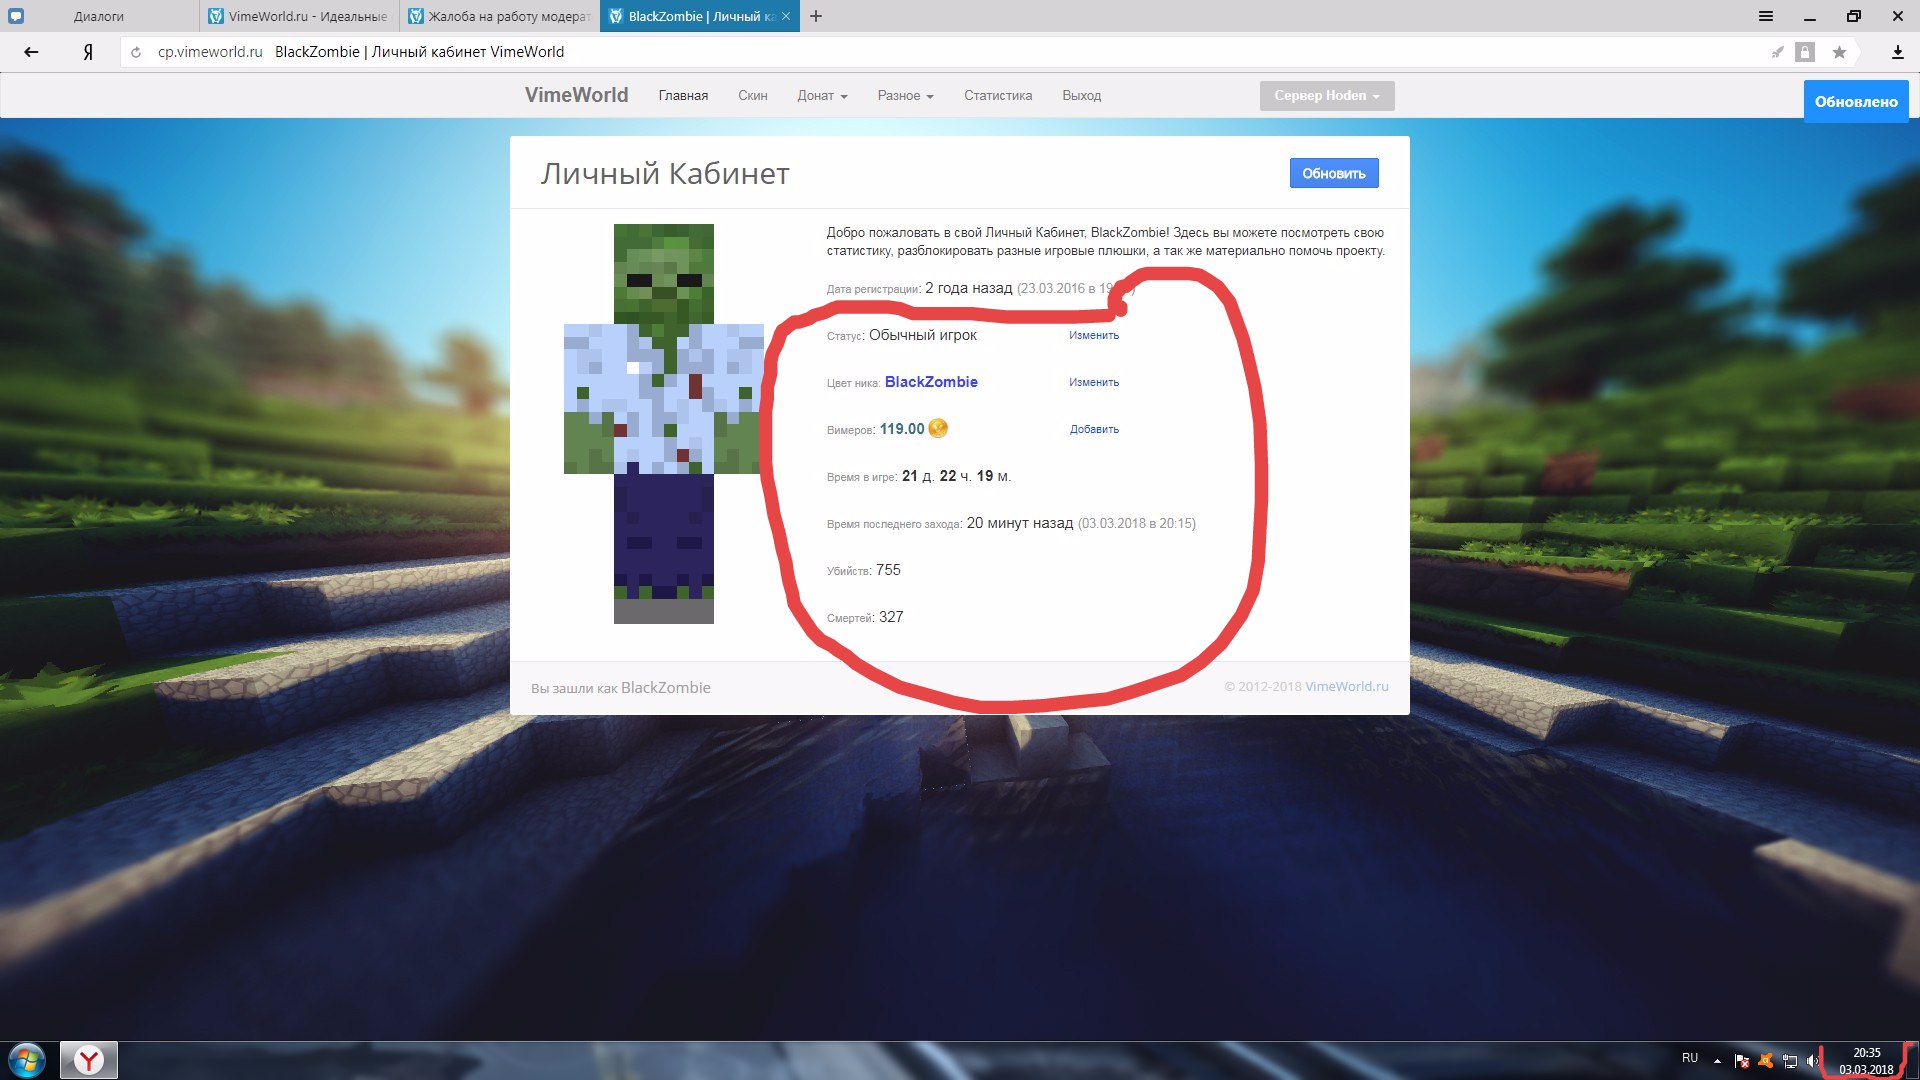Click the Время в игре value
Image resolution: width=1920 pixels, height=1080 pixels.
pos(956,476)
